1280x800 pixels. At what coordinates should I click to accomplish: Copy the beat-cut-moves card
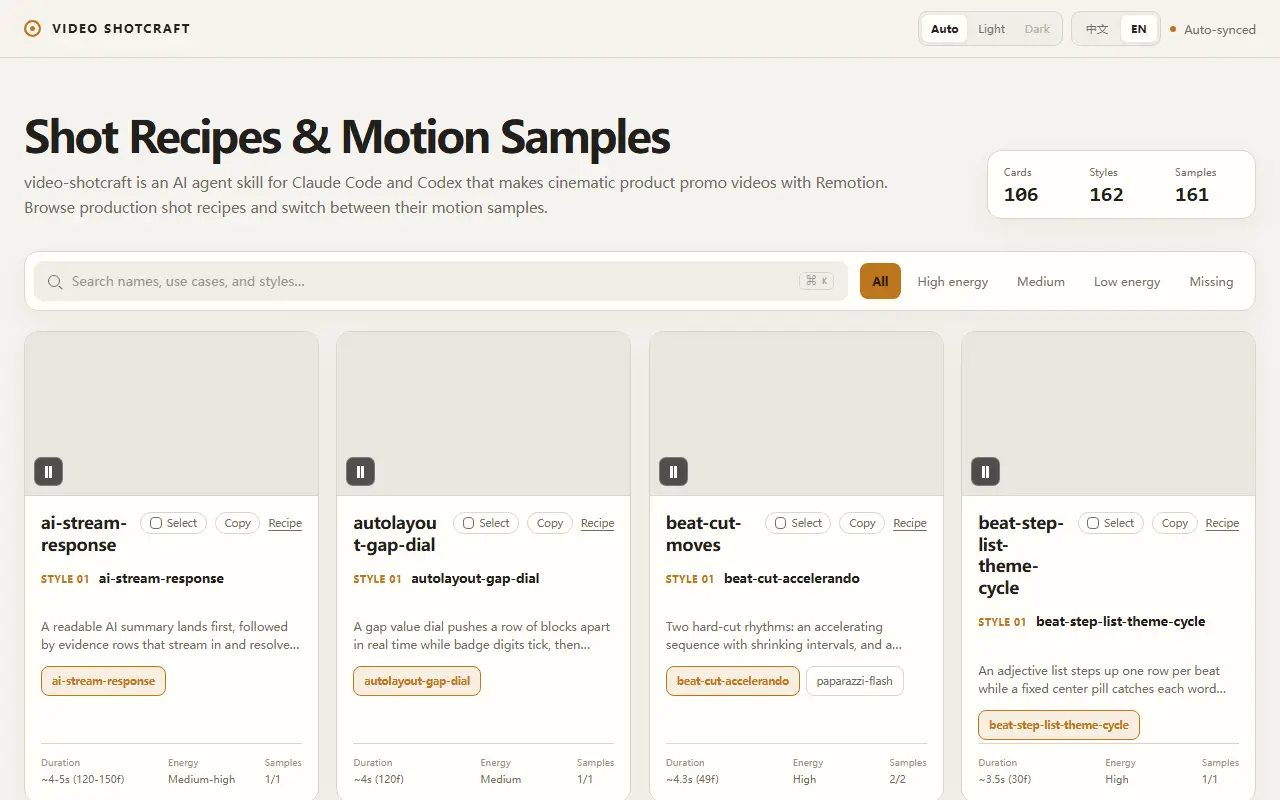pos(862,523)
